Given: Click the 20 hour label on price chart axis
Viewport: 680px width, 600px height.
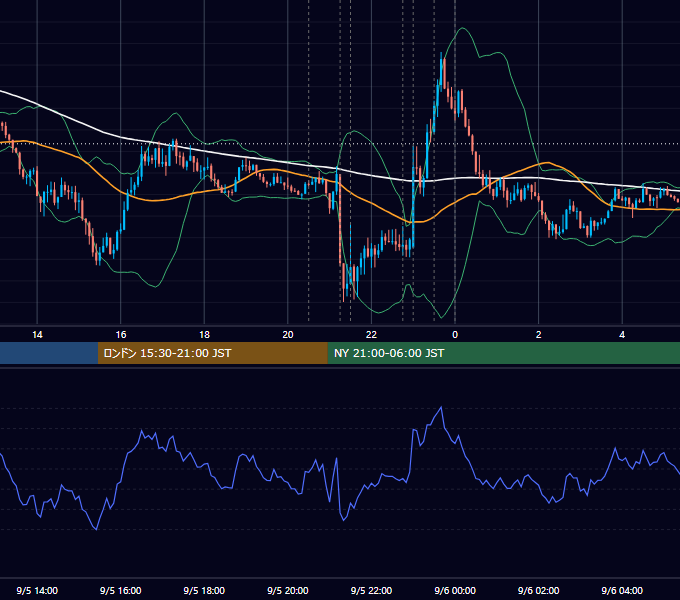Looking at the screenshot, I should [x=288, y=335].
